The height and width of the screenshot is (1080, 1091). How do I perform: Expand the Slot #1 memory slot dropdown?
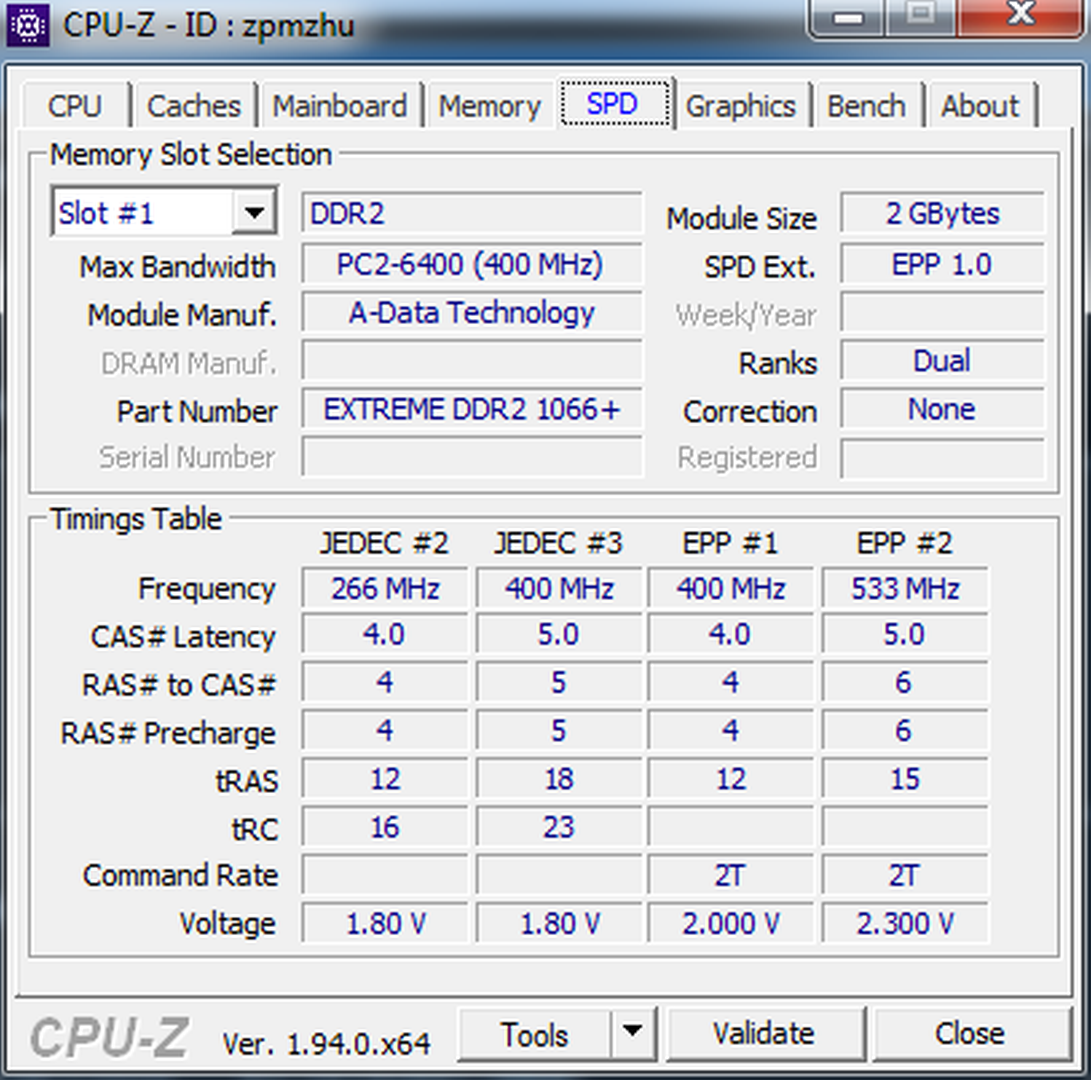coord(254,212)
